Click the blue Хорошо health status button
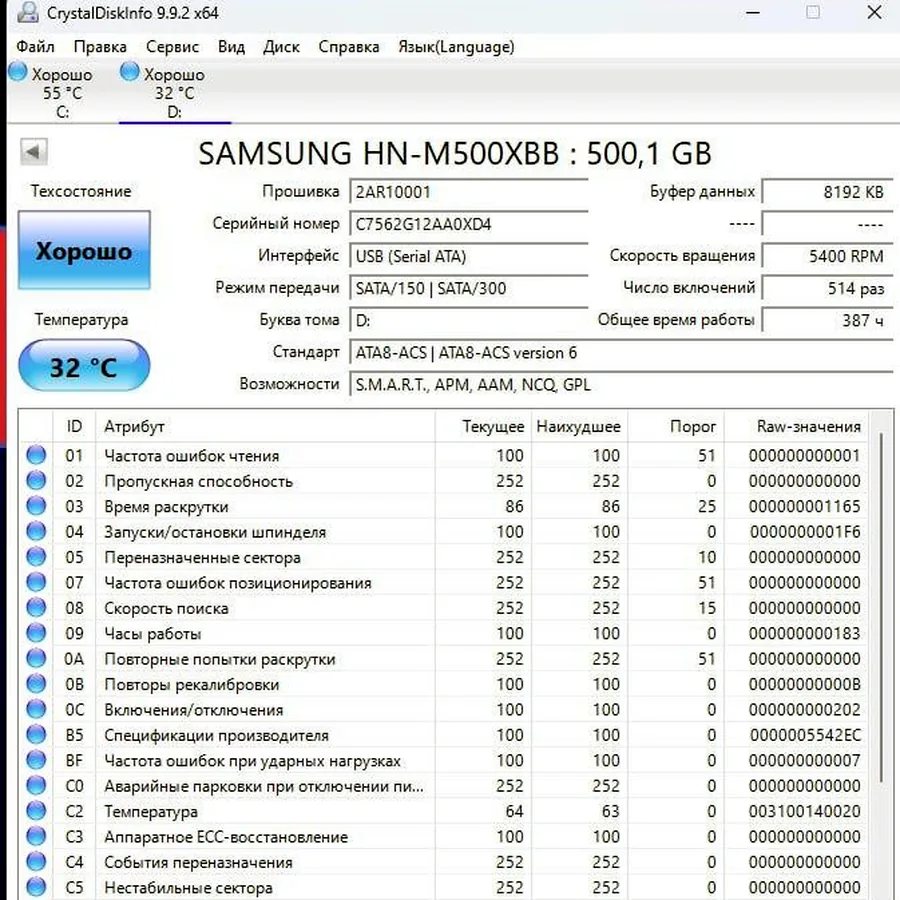 84,250
